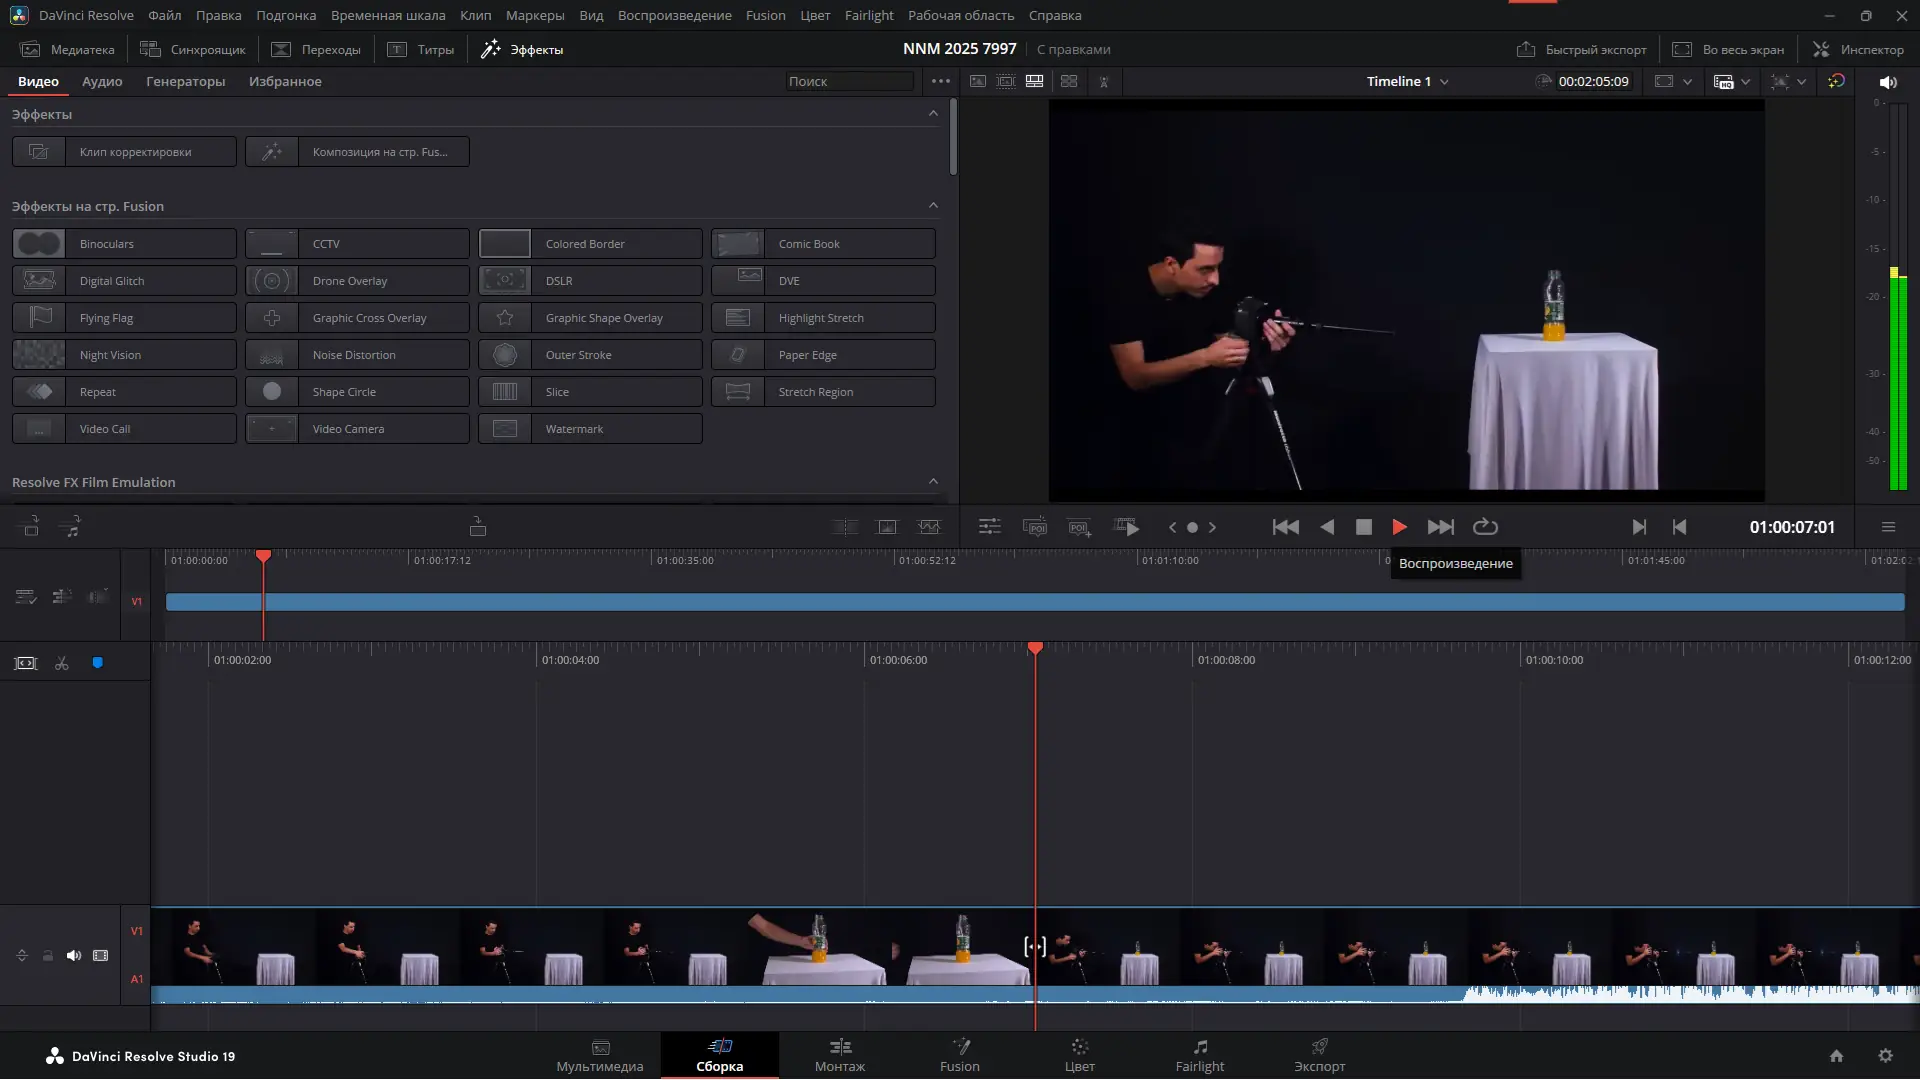Open the Маркеры menu

[534, 15]
